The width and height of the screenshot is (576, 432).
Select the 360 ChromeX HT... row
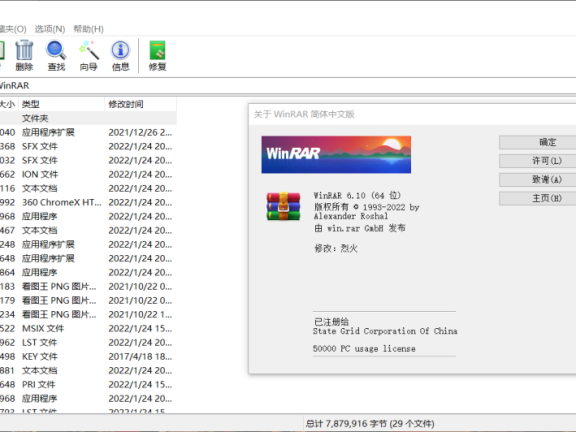point(88,202)
